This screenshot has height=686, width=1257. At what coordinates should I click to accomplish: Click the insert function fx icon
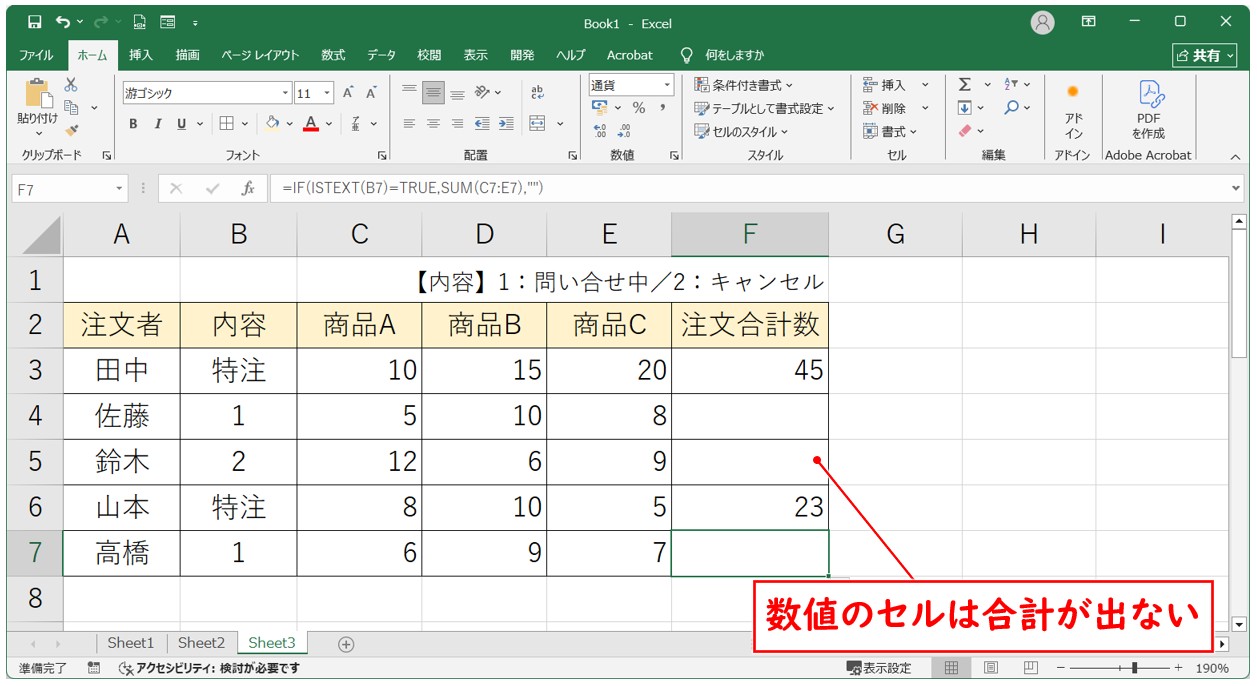click(x=247, y=188)
